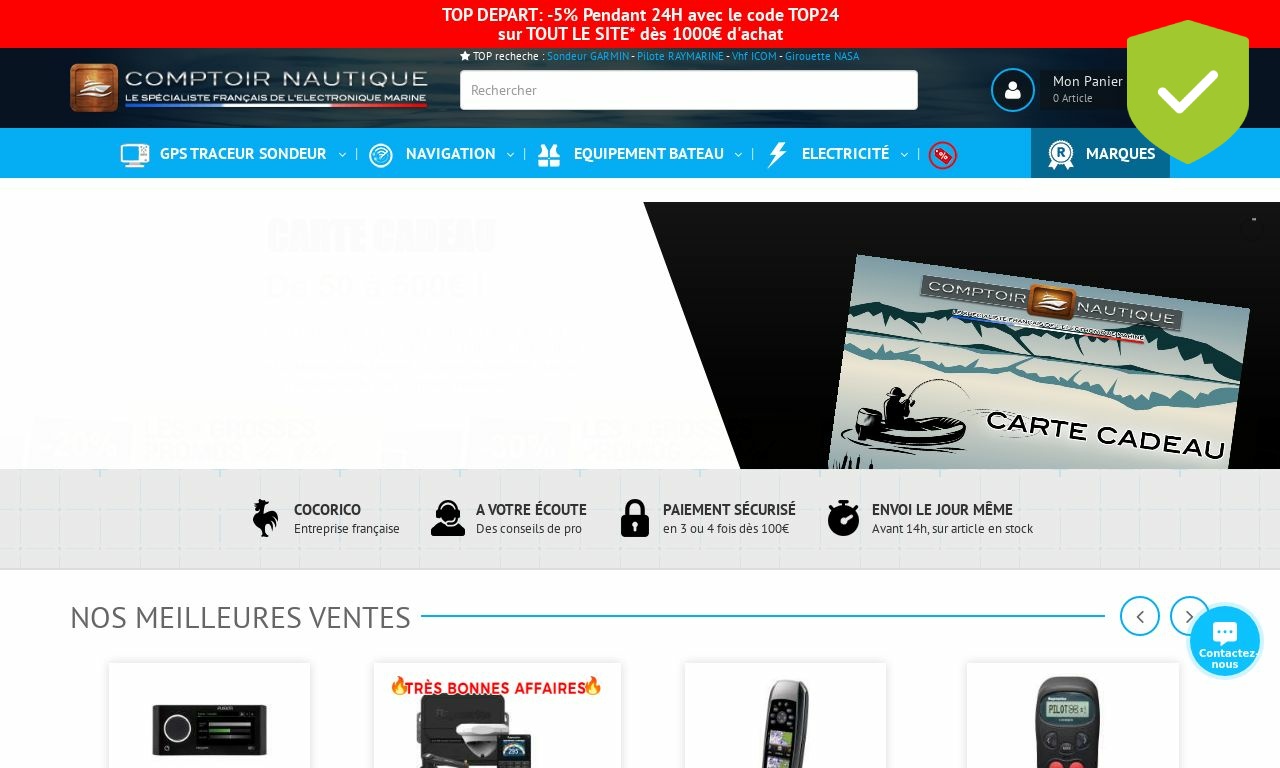1280x768 pixels.
Task: Open the Electricité menu
Action: tap(845, 154)
